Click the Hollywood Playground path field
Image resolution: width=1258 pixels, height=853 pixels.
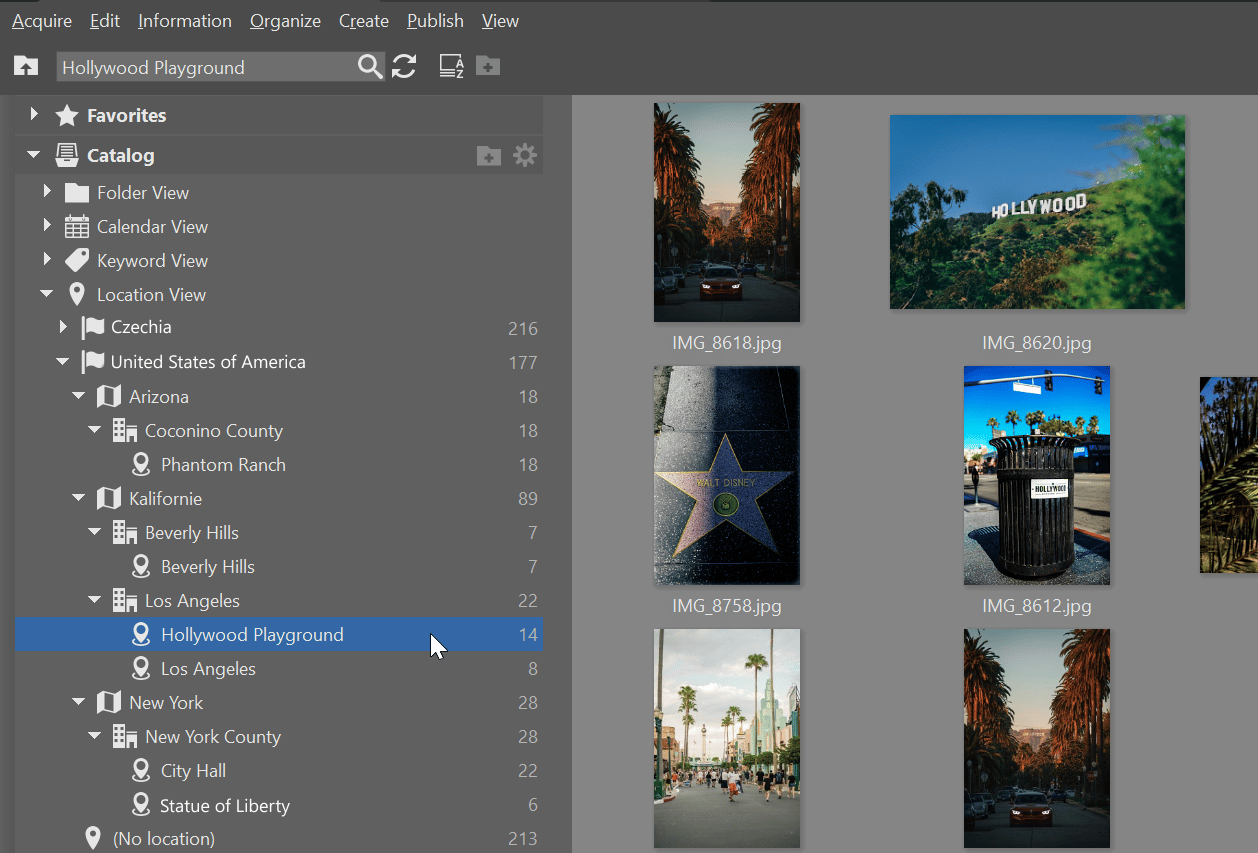coord(205,67)
